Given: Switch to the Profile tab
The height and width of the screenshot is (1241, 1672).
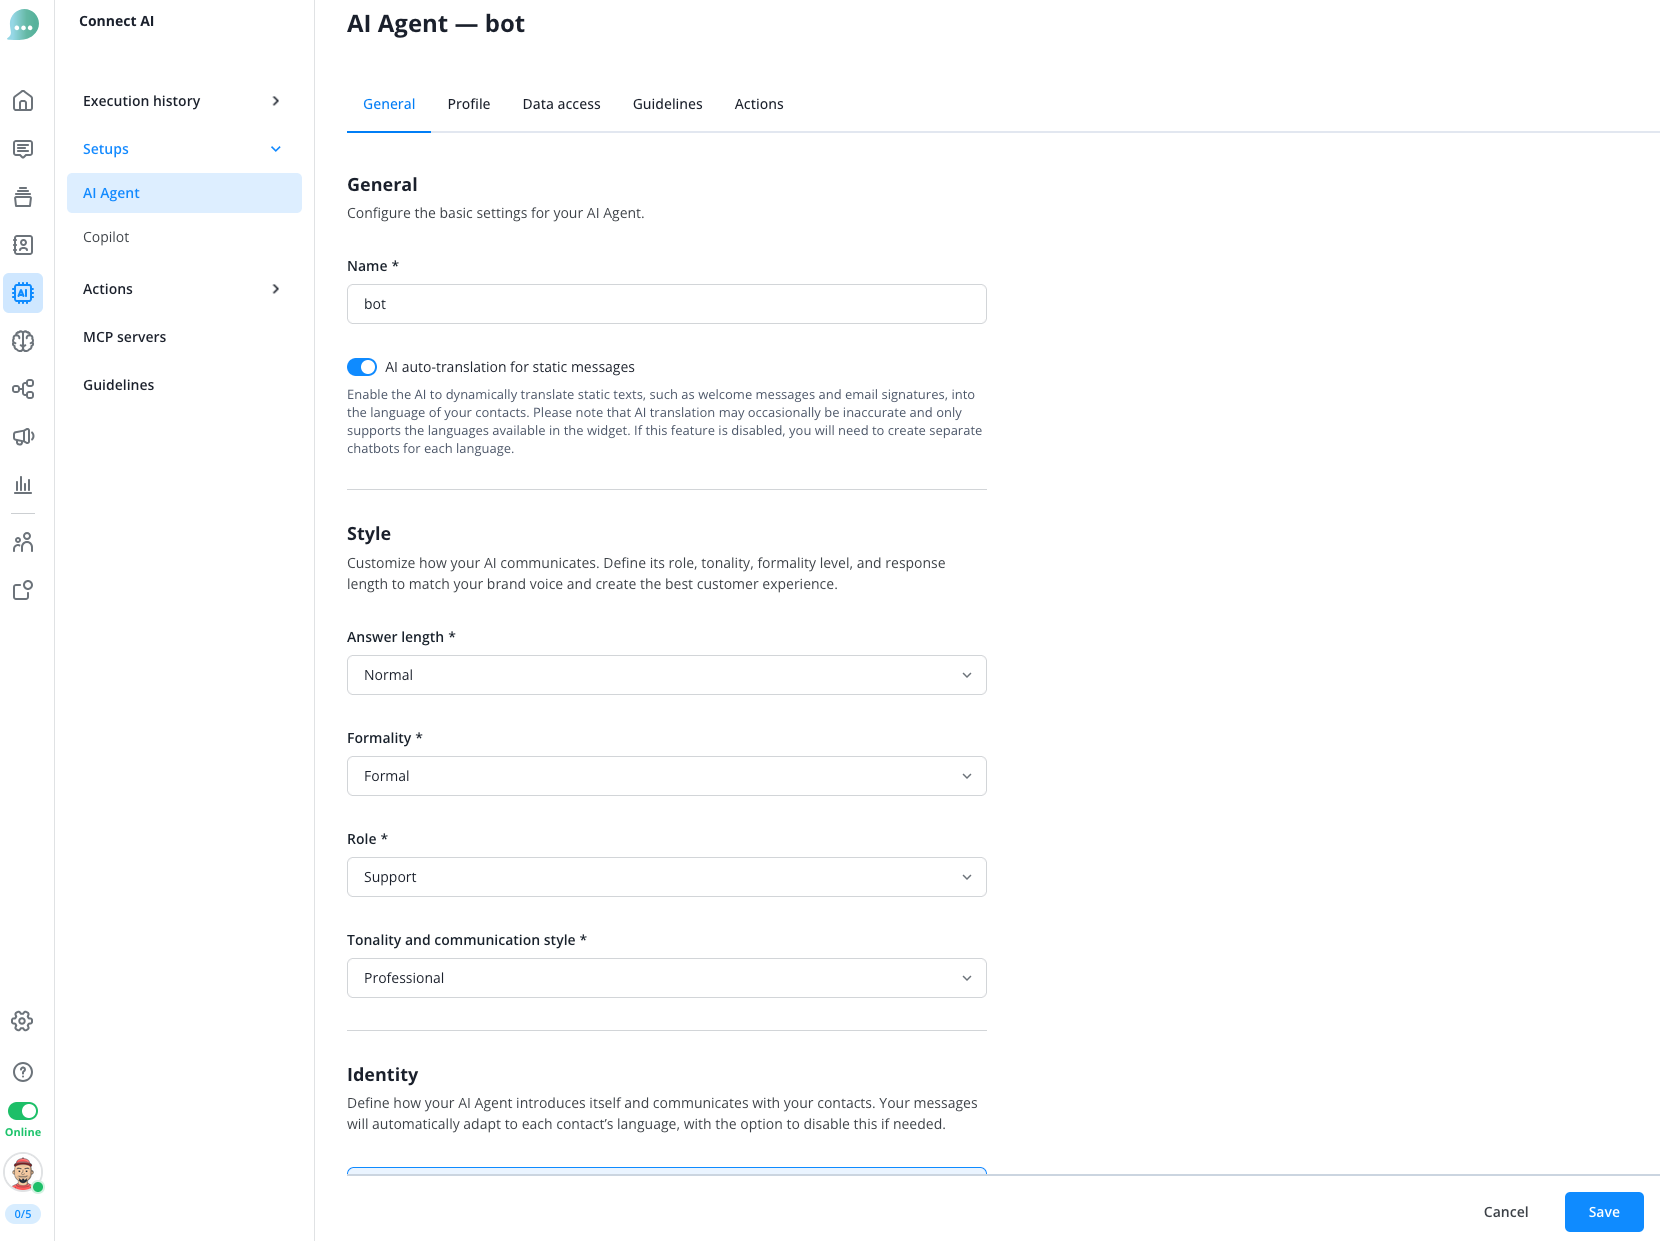Looking at the screenshot, I should tap(469, 104).
